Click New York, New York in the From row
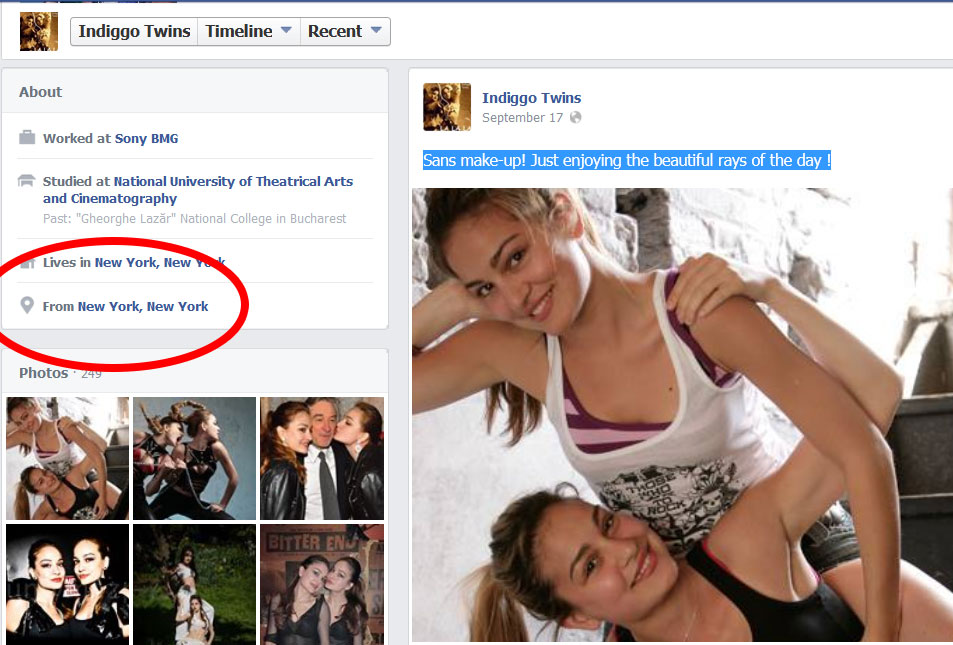This screenshot has width=953, height=645. tap(143, 307)
